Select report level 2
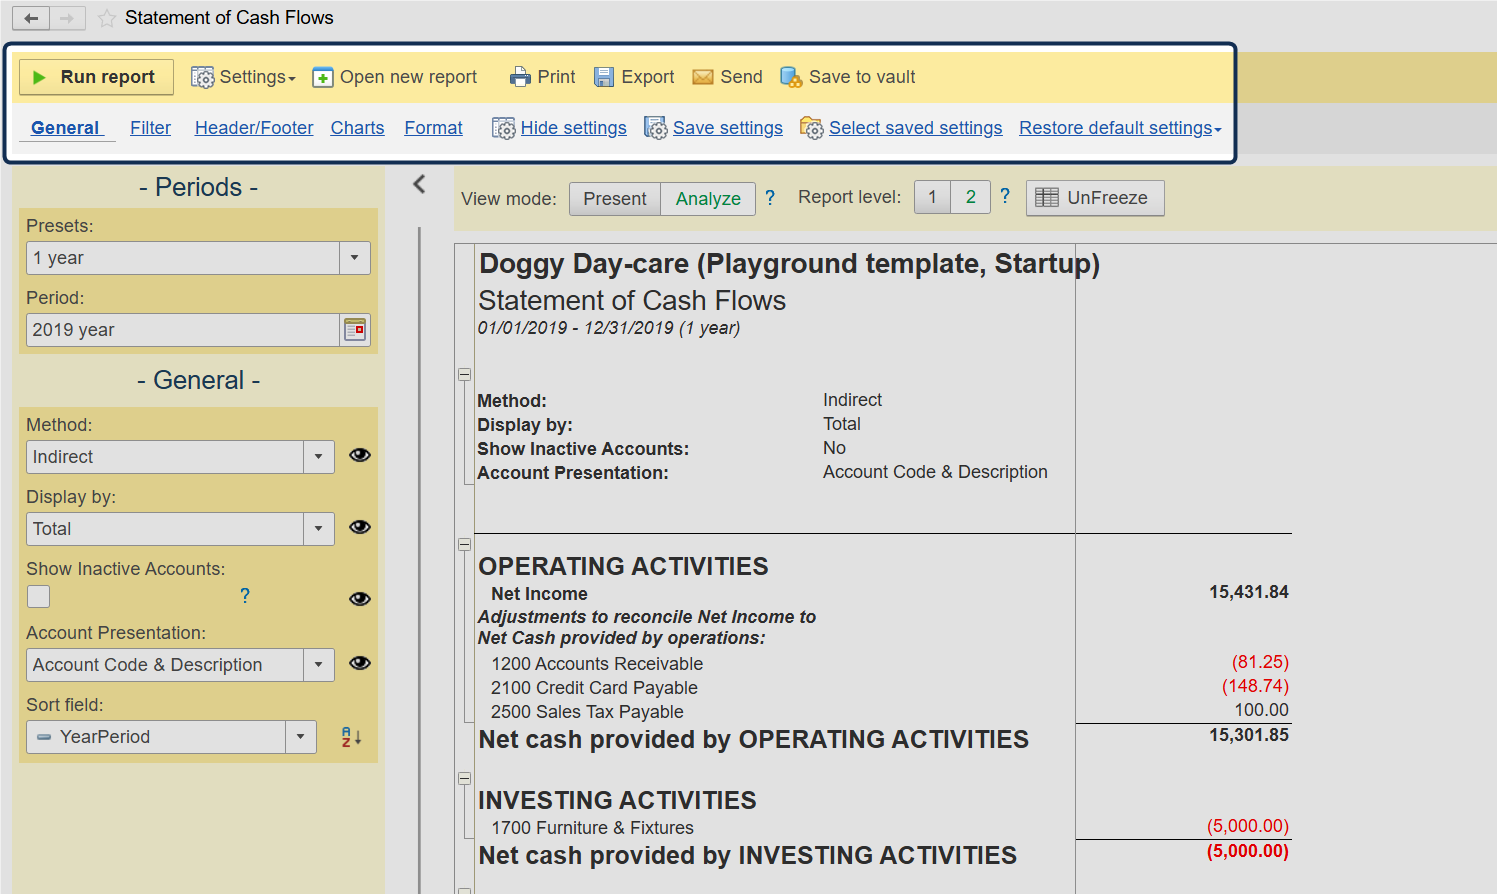The height and width of the screenshot is (894, 1497). click(x=970, y=197)
